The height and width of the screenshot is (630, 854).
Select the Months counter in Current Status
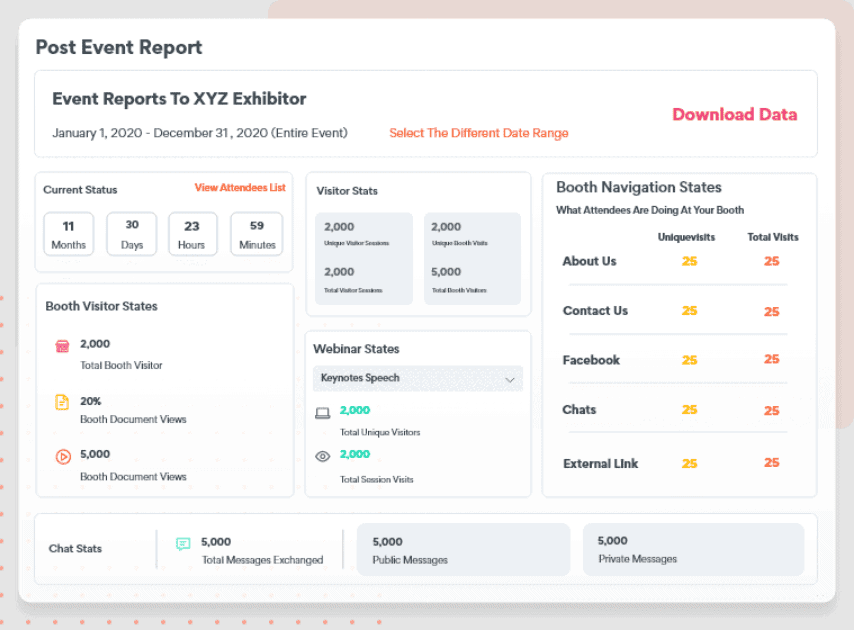[x=68, y=233]
